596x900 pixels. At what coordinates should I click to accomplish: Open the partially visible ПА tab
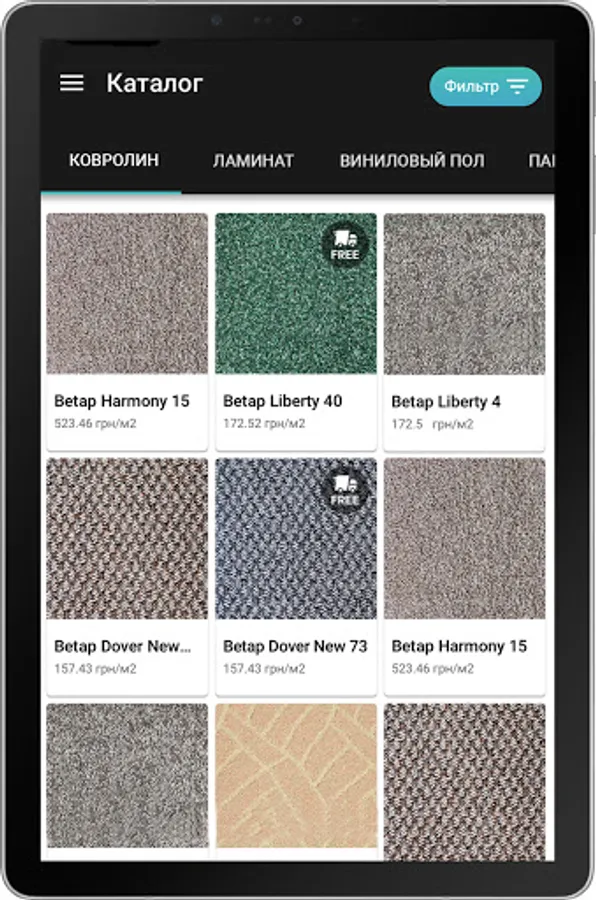541,161
